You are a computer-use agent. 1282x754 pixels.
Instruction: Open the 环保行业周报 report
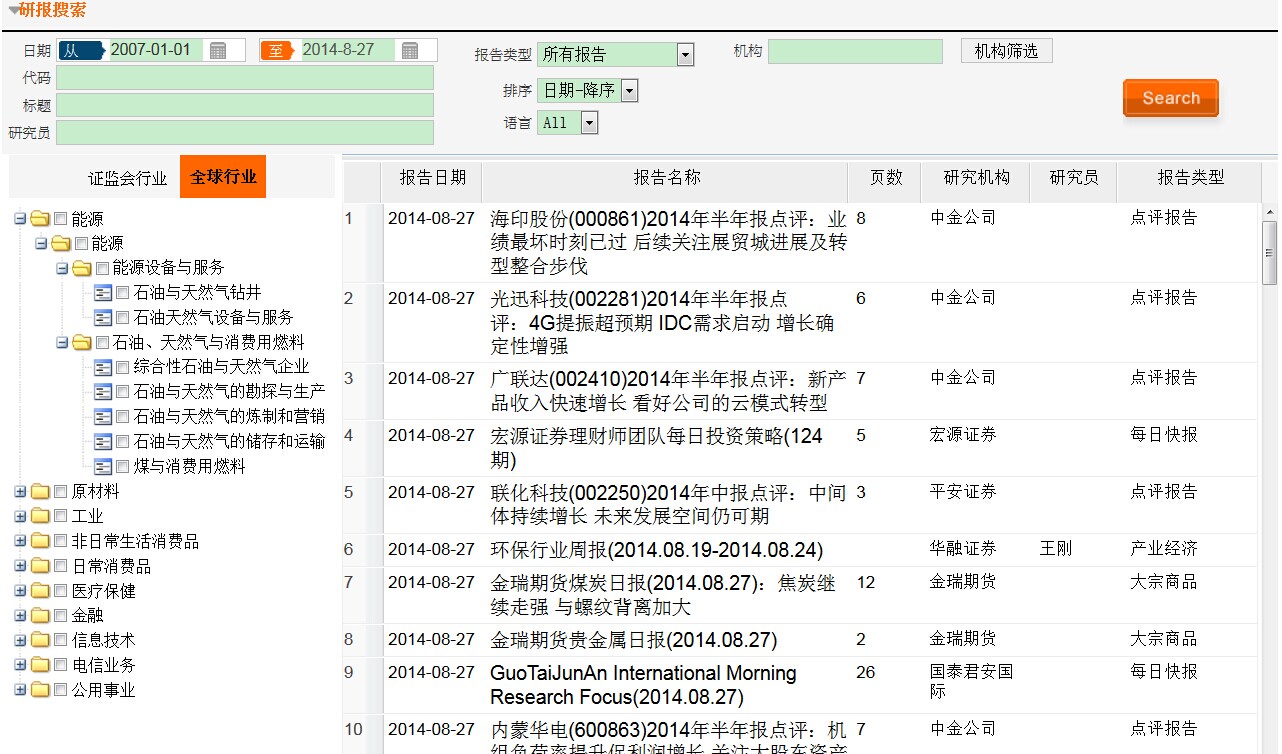click(x=656, y=550)
